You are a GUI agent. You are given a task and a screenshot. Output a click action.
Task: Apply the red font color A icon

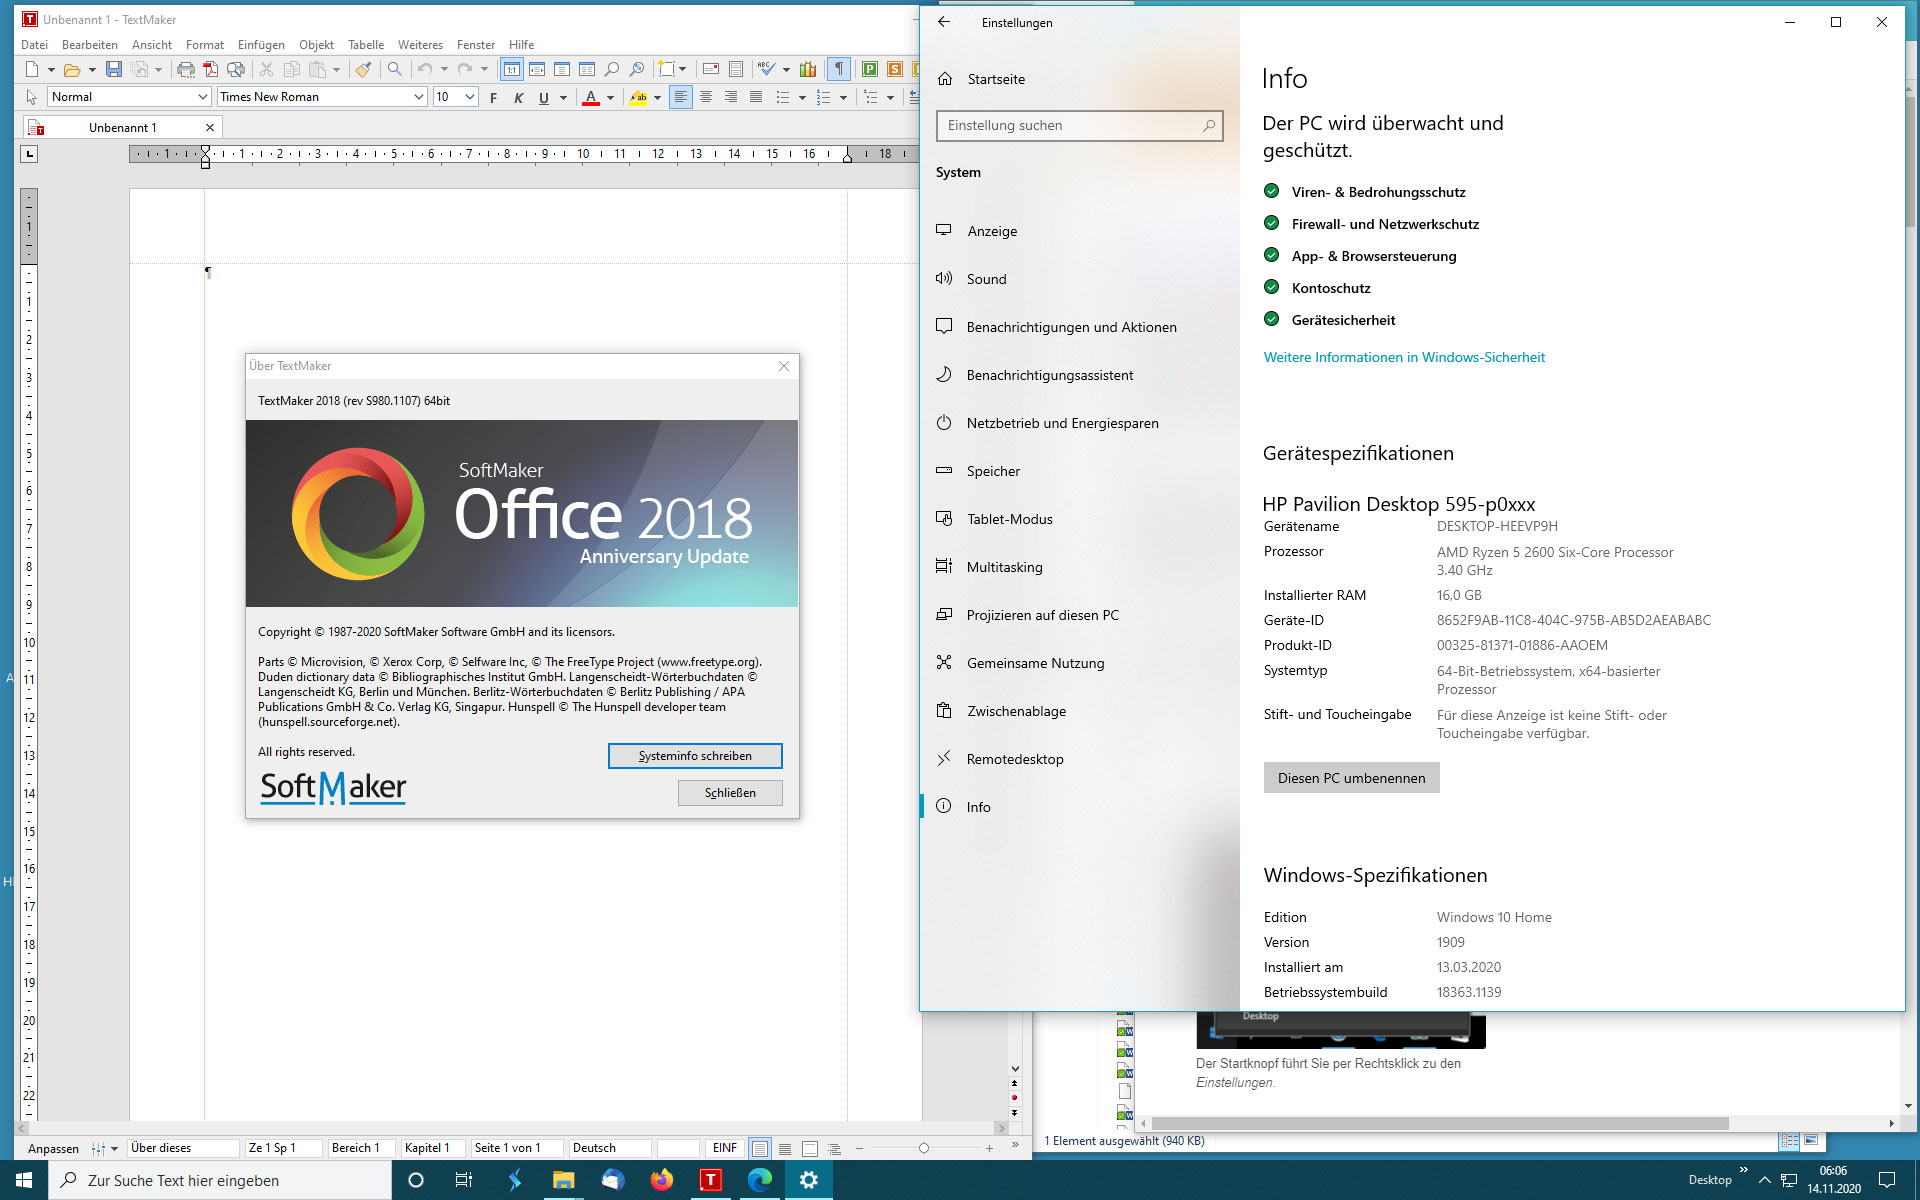(591, 97)
